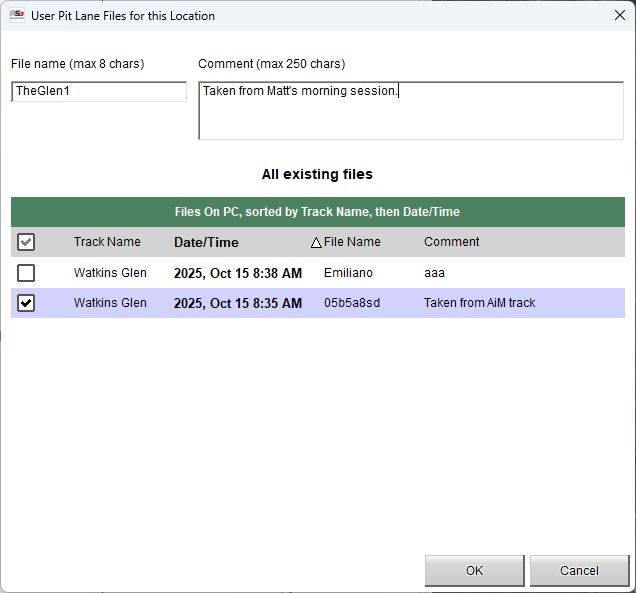Click the sort triangle beside File Name
Viewport: 636px width, 593px height.
click(316, 243)
